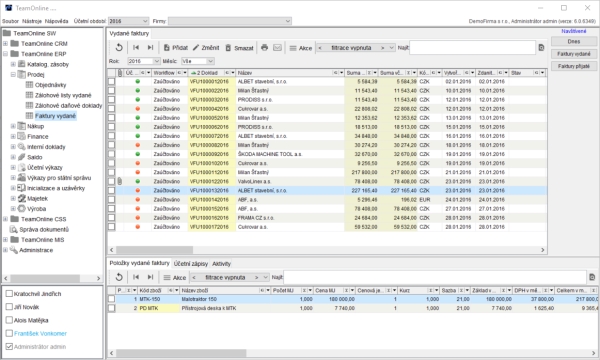Click Pridat add button
Image resolution: width=600 pixels, height=360 pixels.
coord(176,48)
